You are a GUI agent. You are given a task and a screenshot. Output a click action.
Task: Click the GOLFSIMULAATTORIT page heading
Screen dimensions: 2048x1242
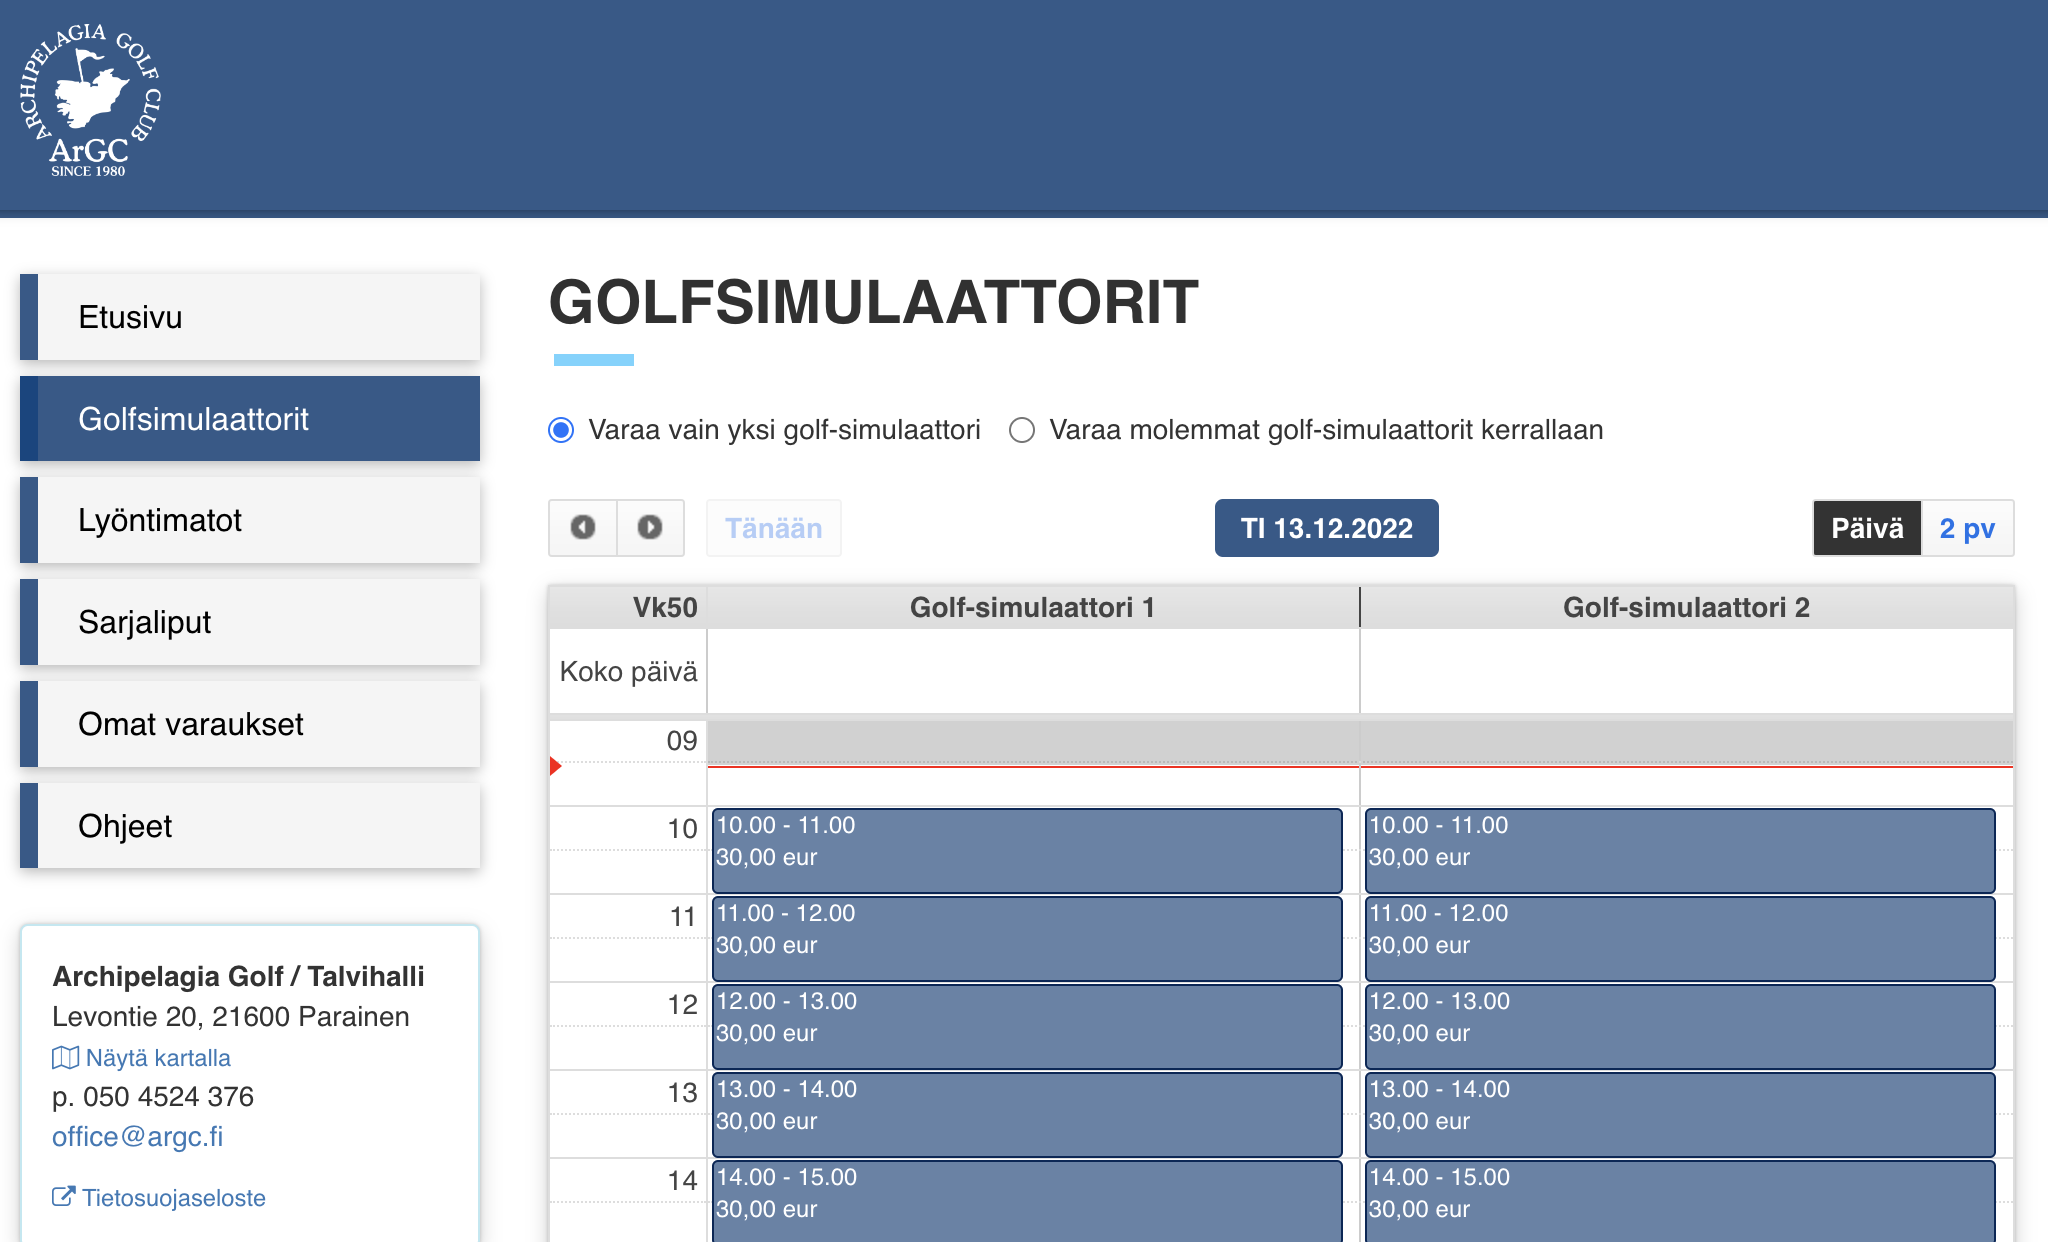point(873,302)
